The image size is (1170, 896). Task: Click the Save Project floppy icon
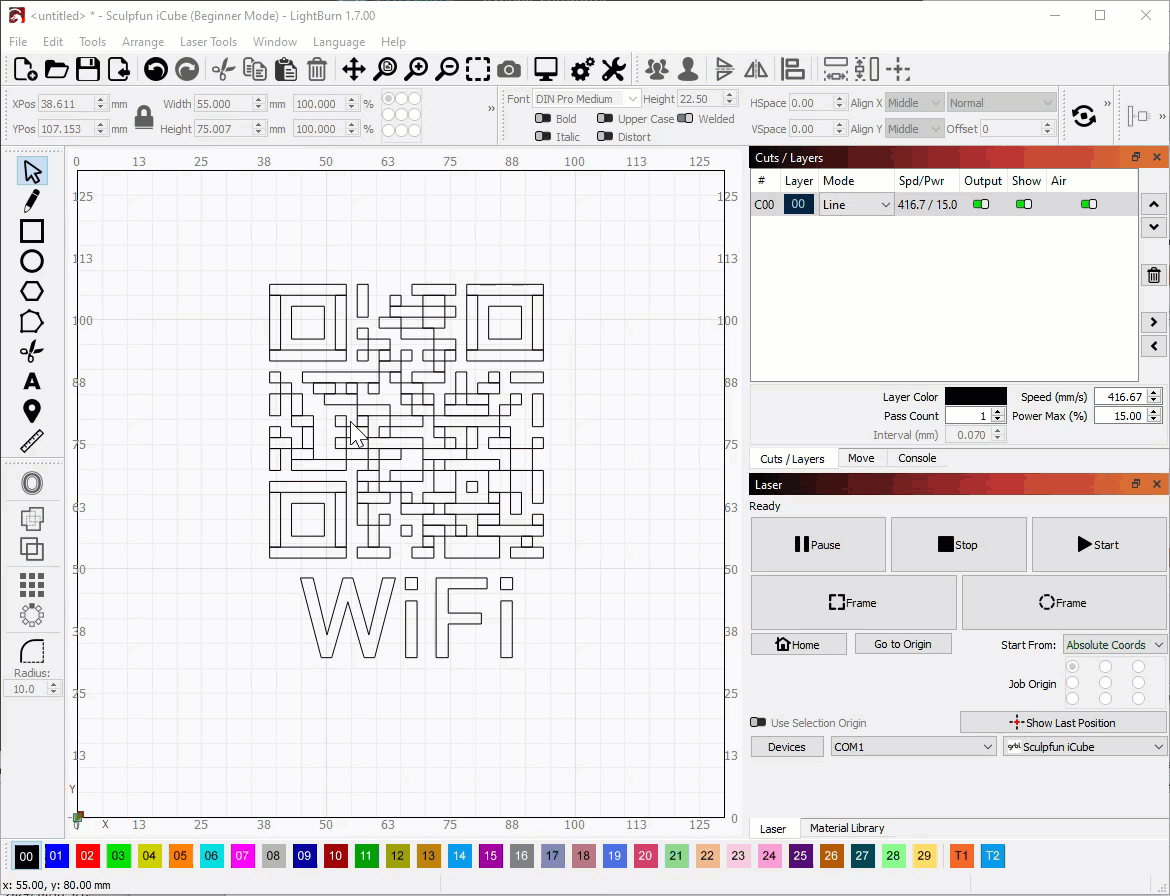[88, 69]
